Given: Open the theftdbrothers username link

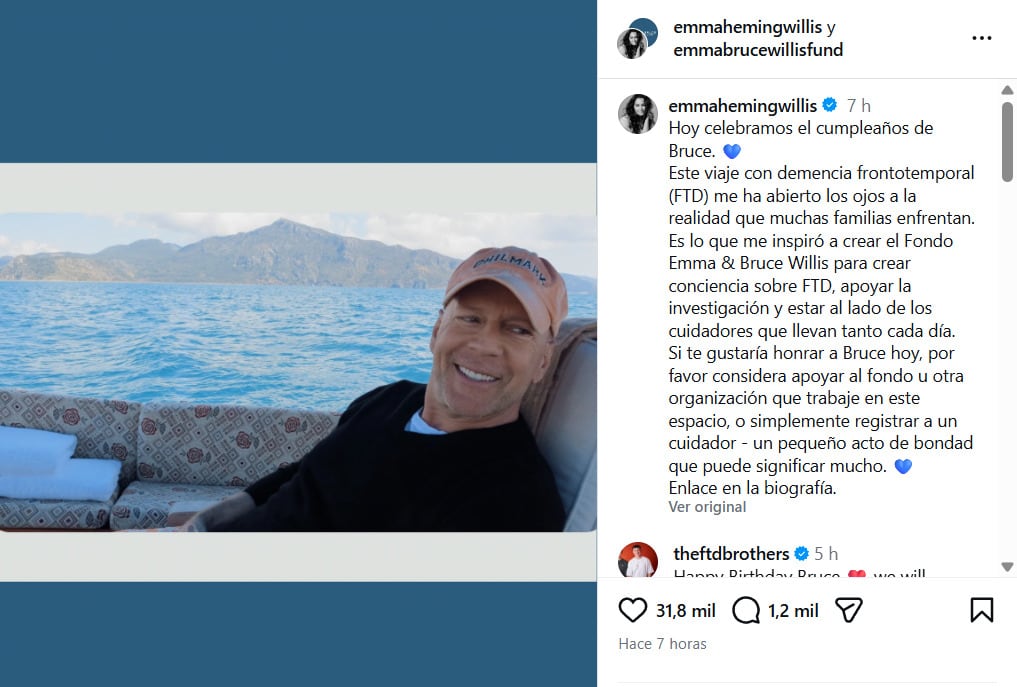Looking at the screenshot, I should (732, 551).
